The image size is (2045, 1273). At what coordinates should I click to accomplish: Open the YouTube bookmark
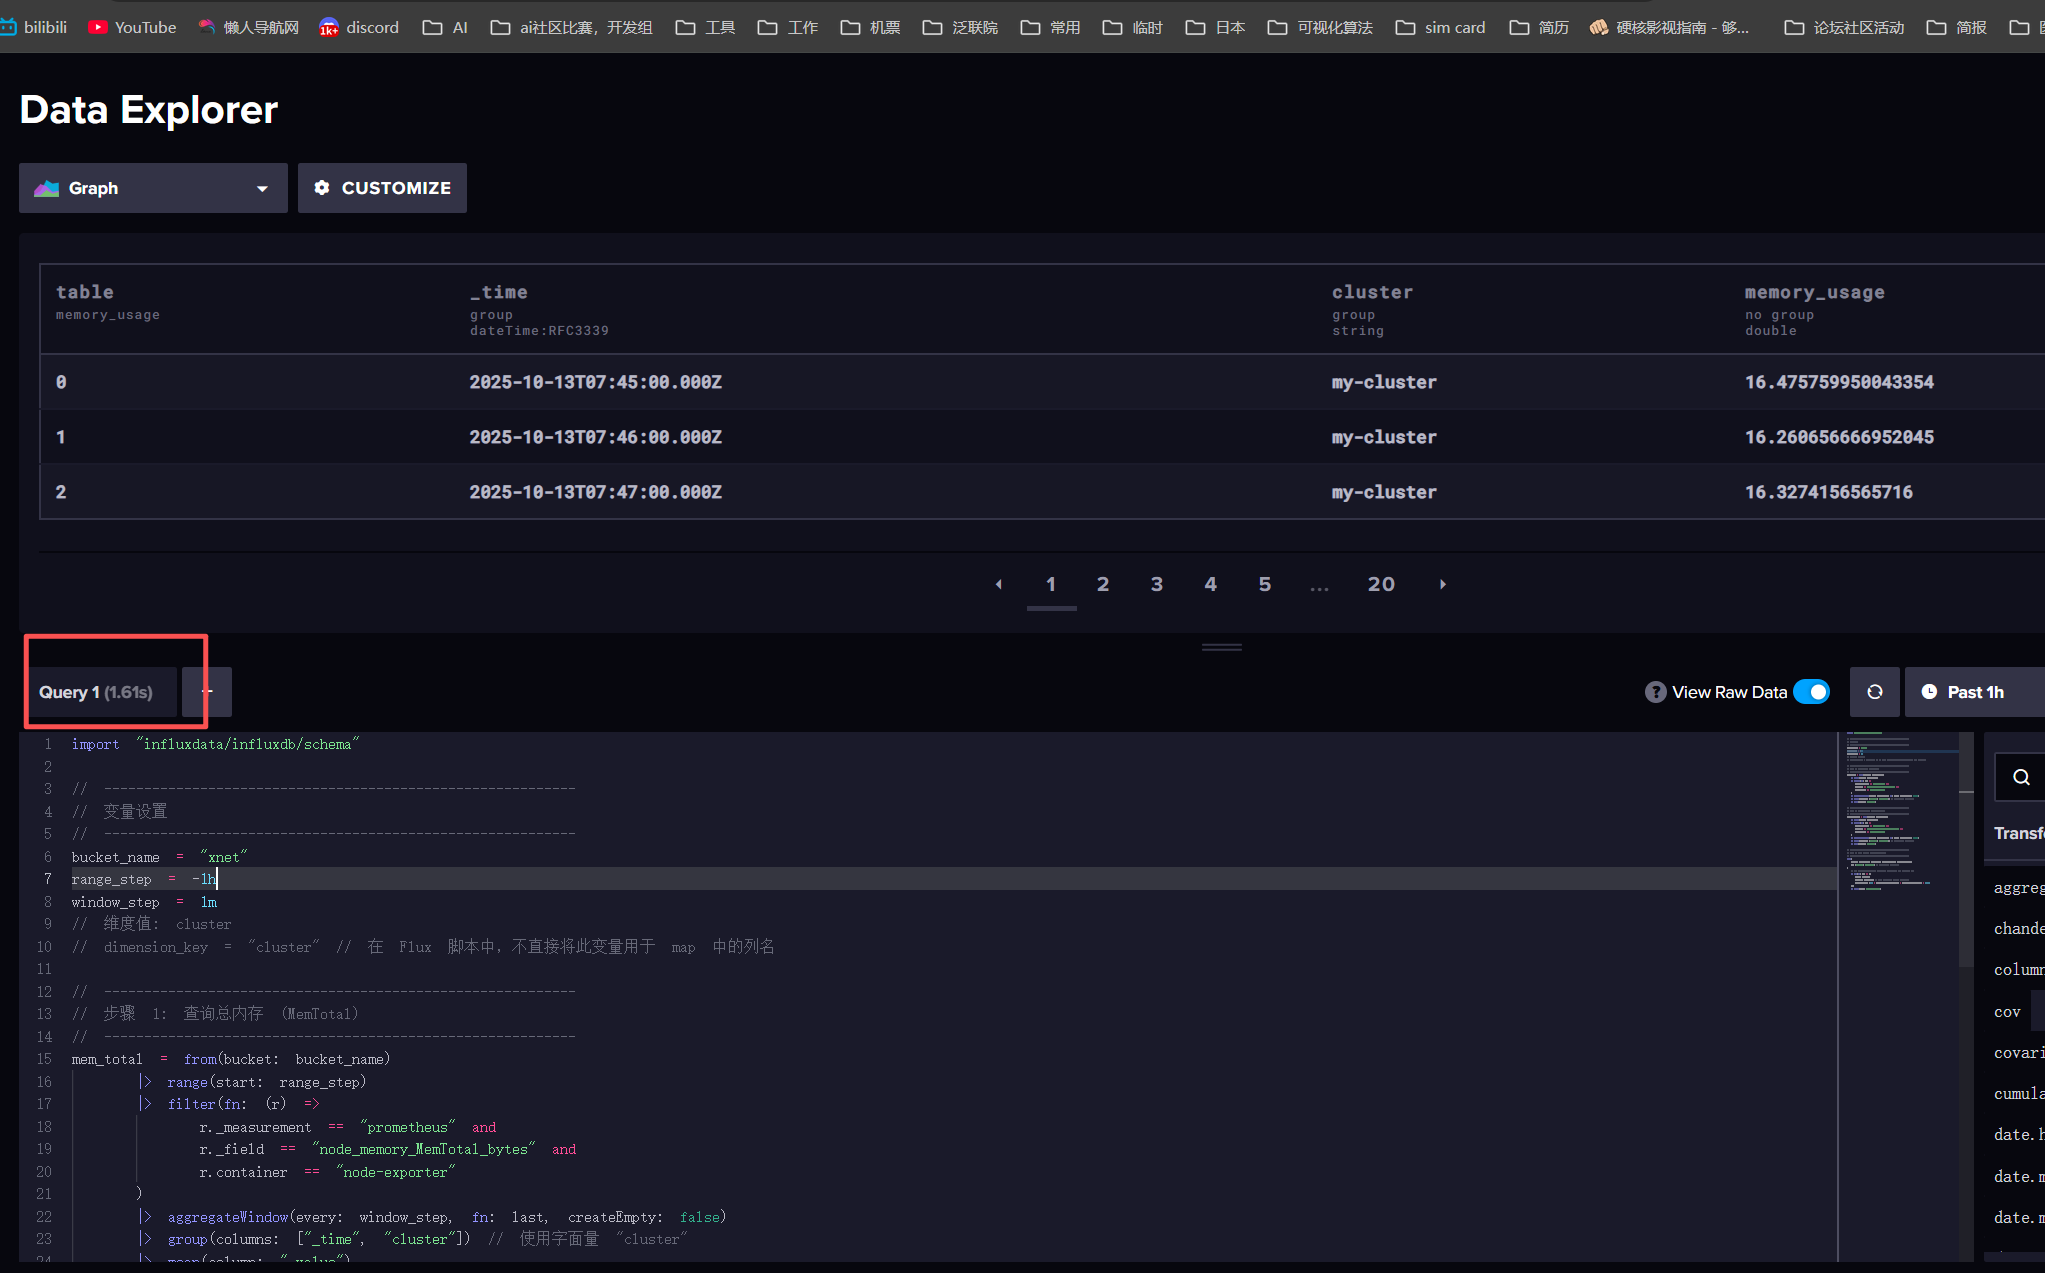(132, 27)
